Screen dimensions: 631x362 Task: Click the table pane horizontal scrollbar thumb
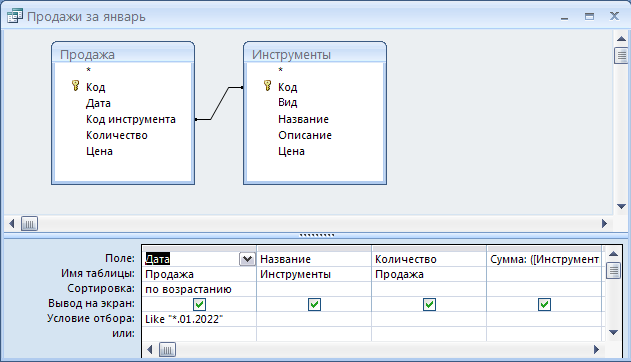pyautogui.click(x=29, y=224)
